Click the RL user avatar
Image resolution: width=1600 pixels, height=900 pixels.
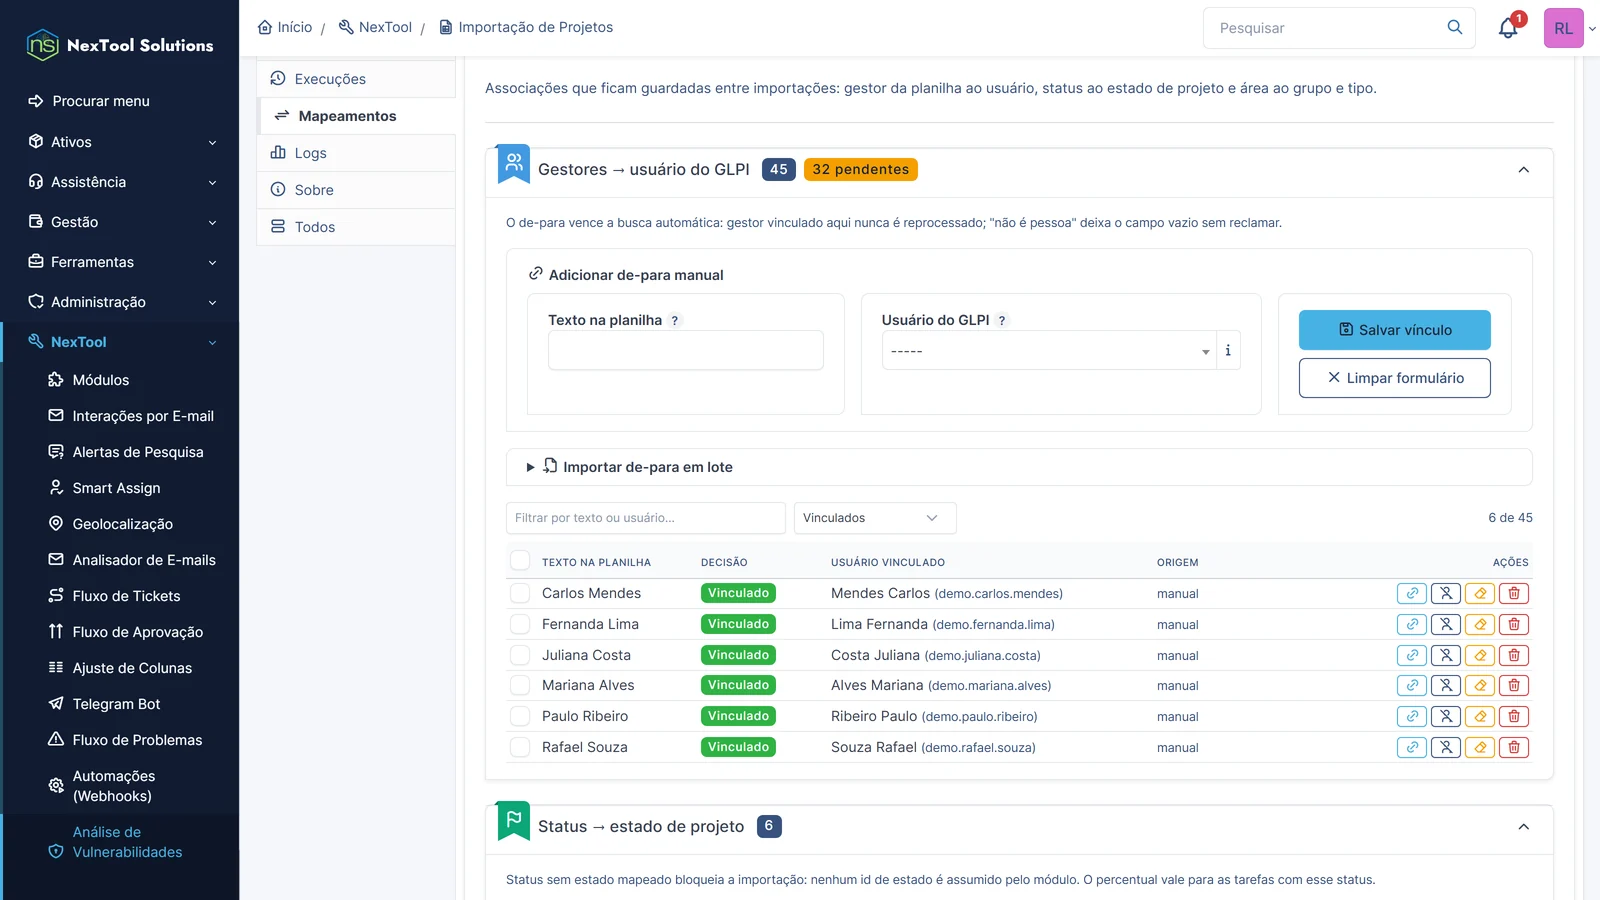tap(1563, 28)
